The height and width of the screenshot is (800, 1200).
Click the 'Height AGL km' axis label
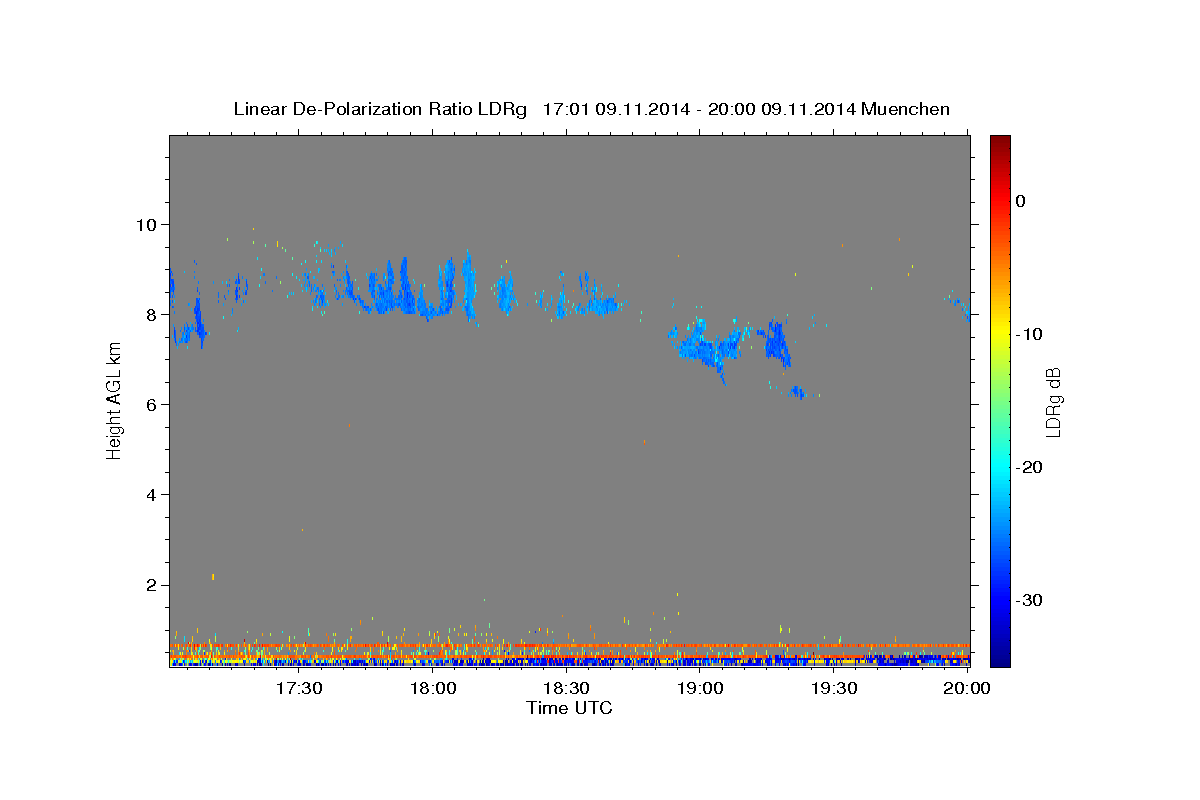click(114, 399)
